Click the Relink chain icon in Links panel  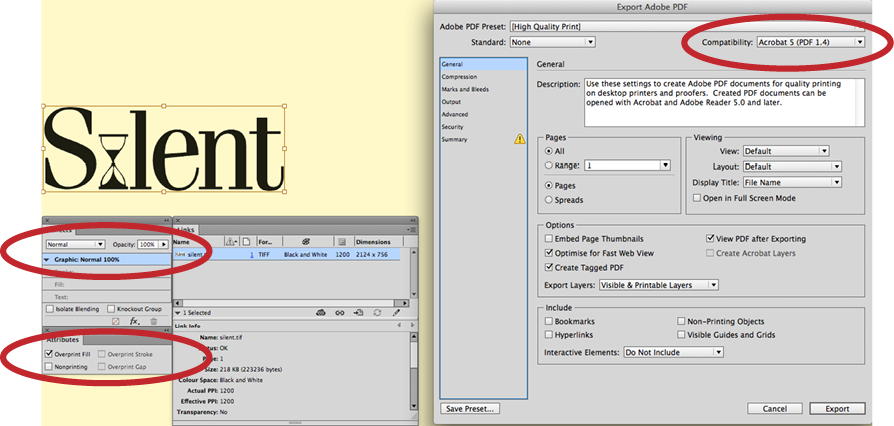[x=339, y=313]
